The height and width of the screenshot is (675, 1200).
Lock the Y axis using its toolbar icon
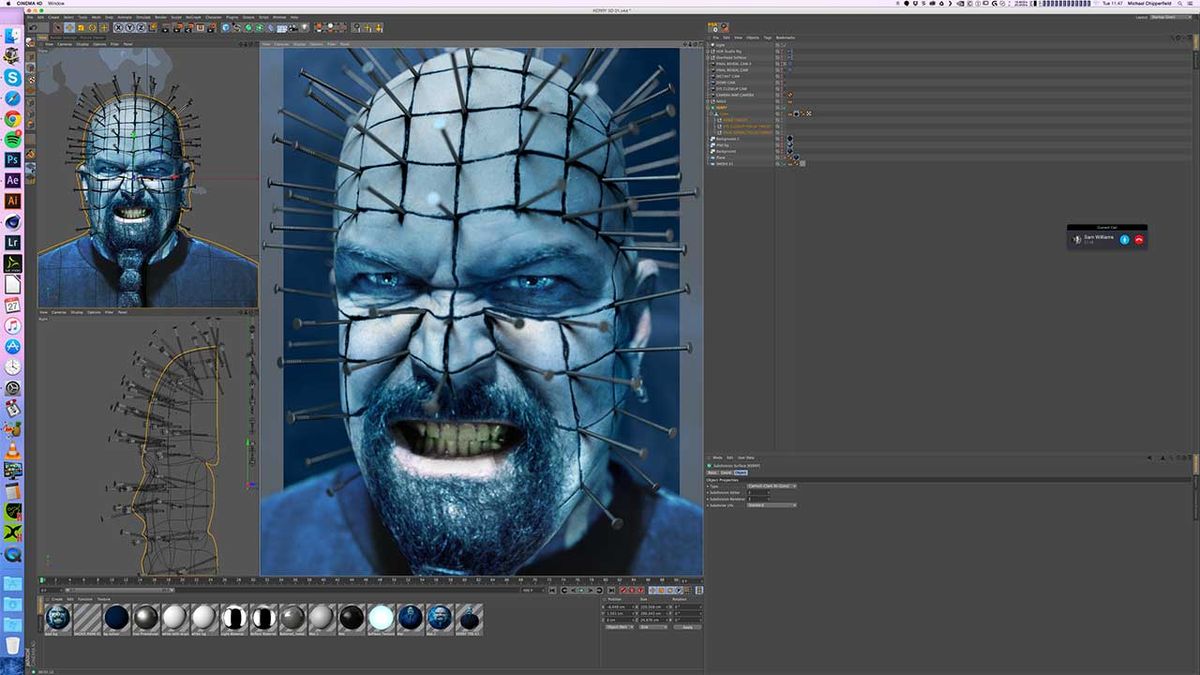(x=130, y=28)
